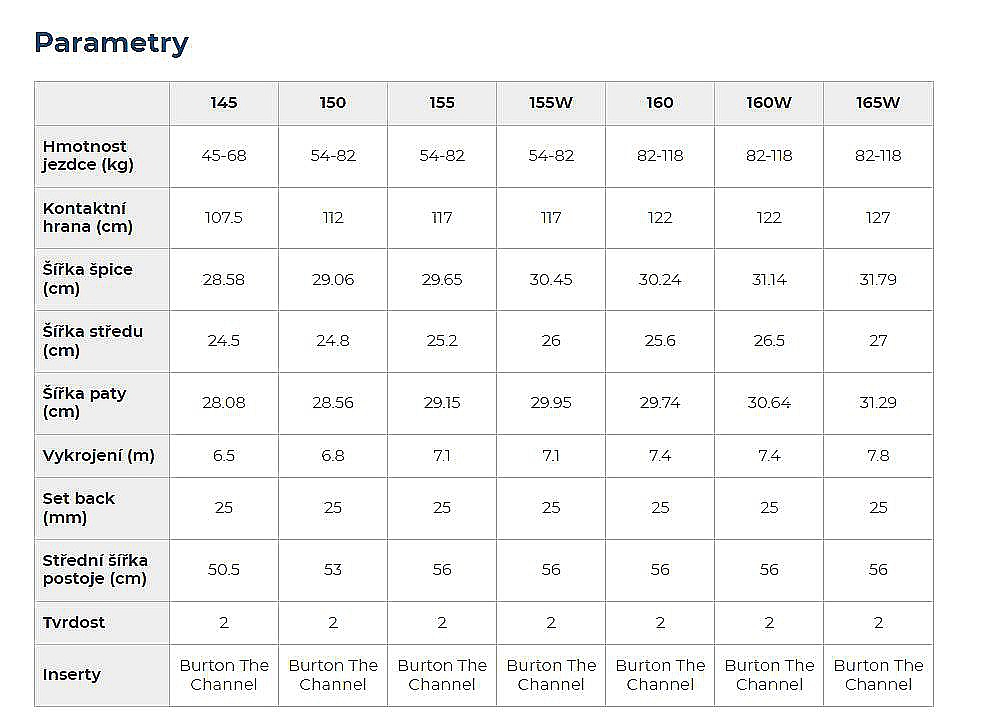Select the 7.8 sidecut value
1008x724 pixels.
(878, 456)
